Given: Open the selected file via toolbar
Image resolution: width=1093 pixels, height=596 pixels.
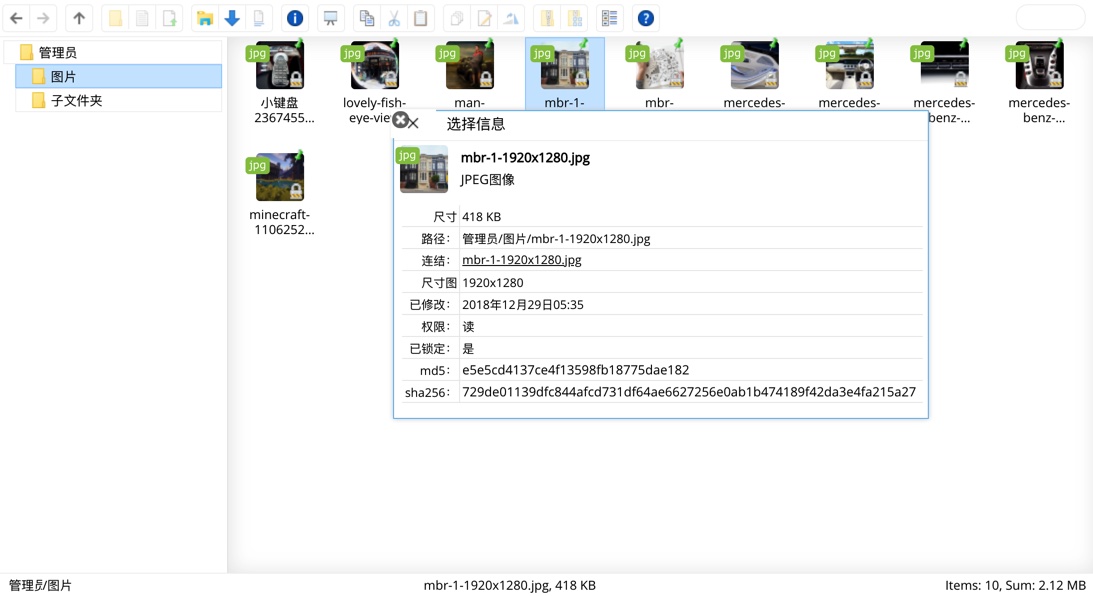Looking at the screenshot, I should click(205, 18).
